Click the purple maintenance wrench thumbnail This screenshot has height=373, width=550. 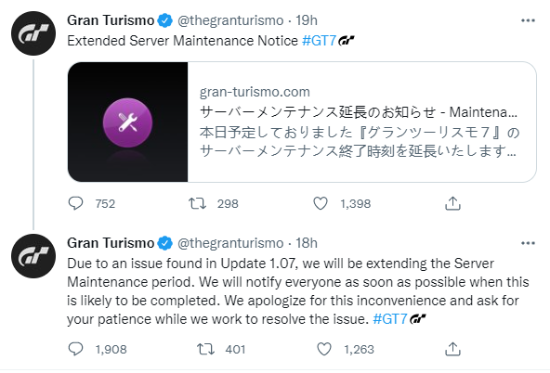pyautogui.click(x=128, y=122)
